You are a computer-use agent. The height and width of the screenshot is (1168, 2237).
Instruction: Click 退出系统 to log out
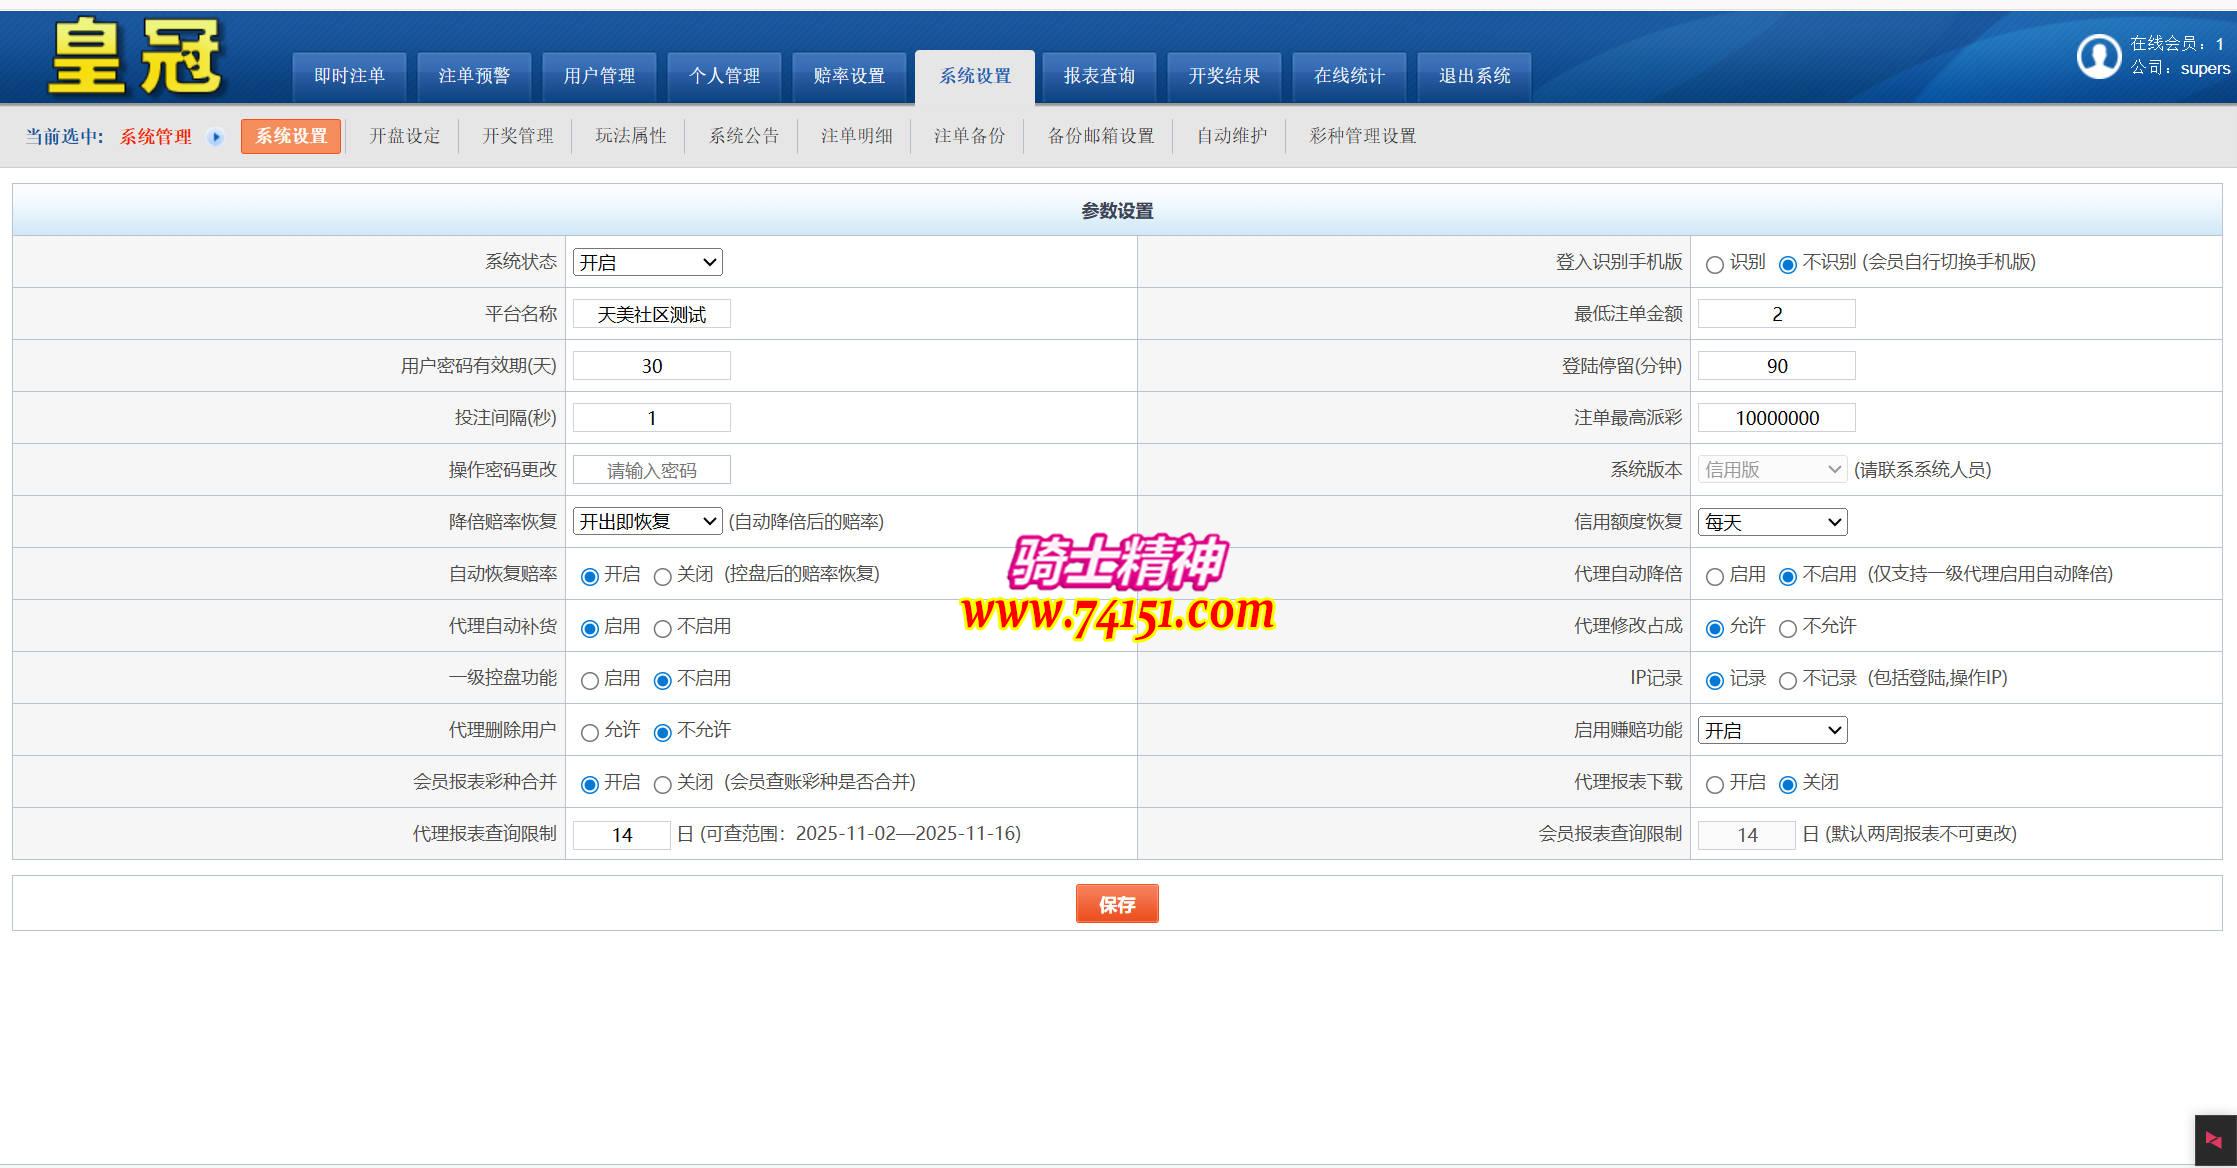[1473, 75]
